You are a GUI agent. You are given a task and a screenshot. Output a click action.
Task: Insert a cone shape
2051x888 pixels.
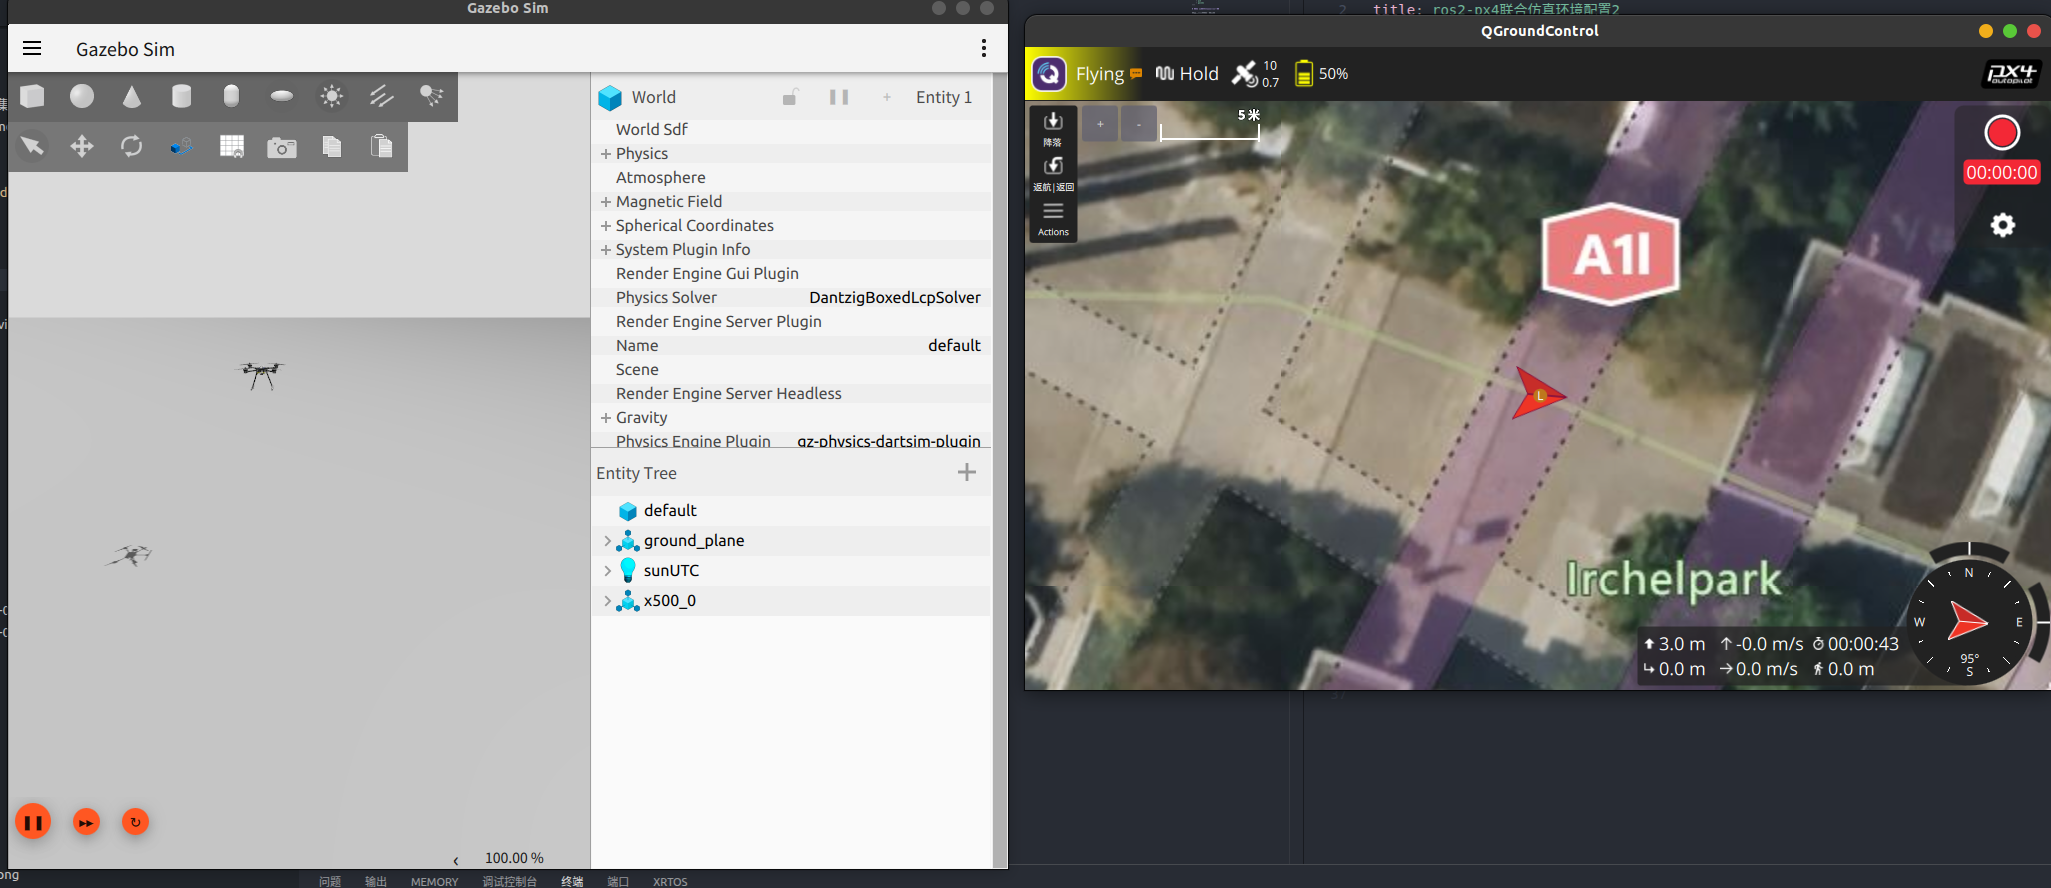click(x=132, y=96)
